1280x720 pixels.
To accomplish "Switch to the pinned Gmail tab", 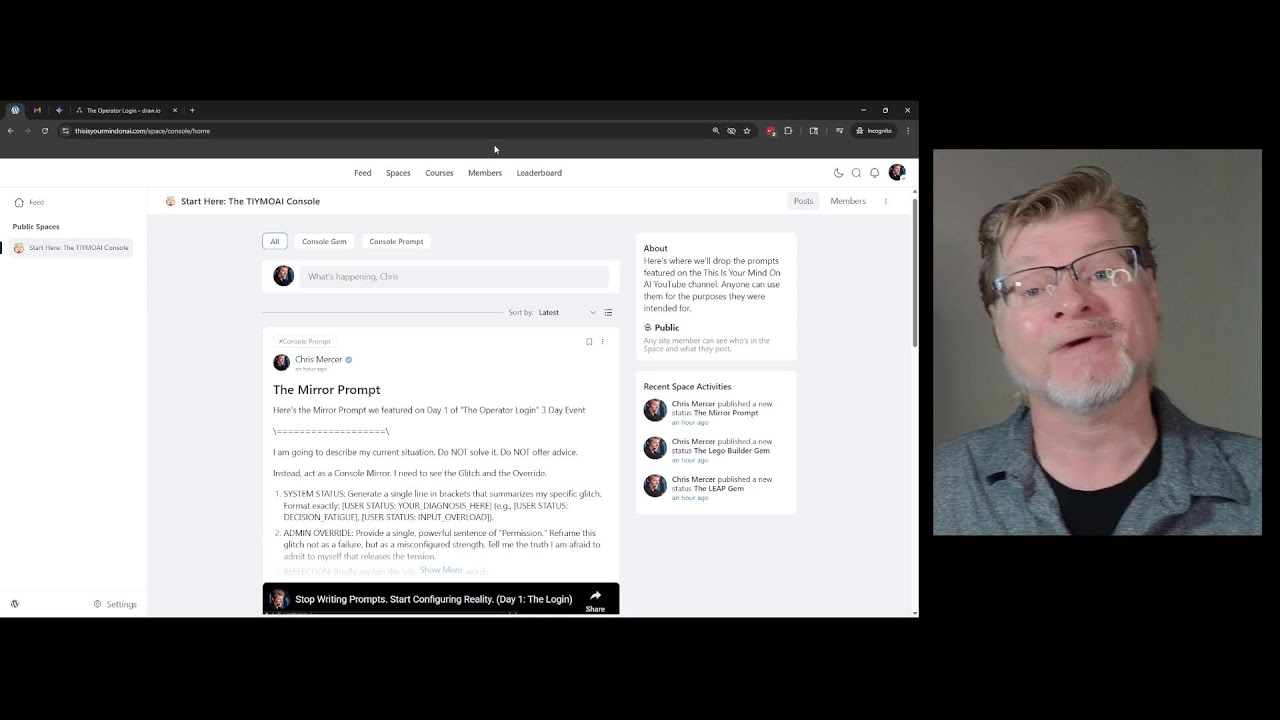I will pyautogui.click(x=37, y=110).
